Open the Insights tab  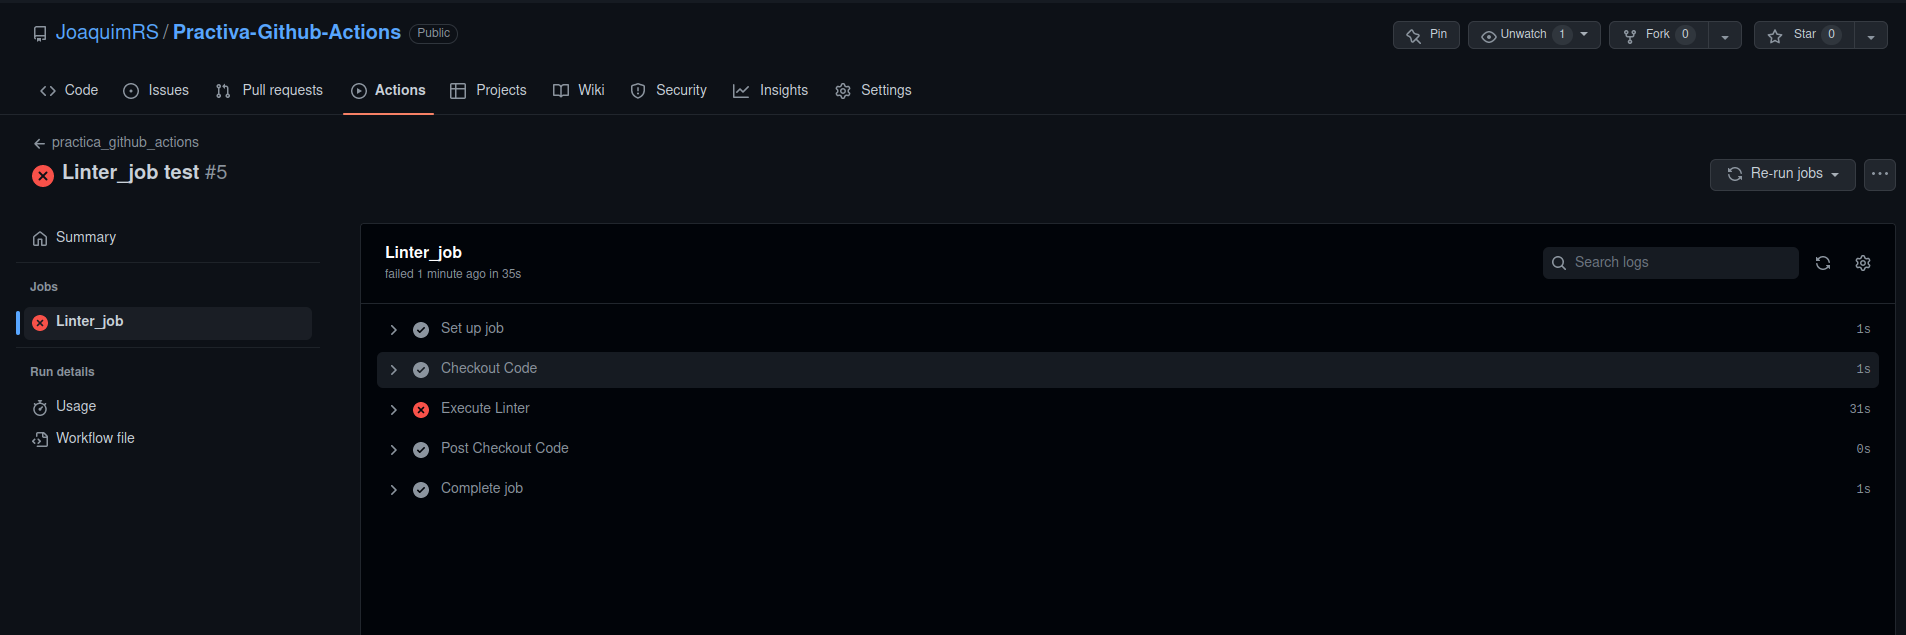click(770, 90)
